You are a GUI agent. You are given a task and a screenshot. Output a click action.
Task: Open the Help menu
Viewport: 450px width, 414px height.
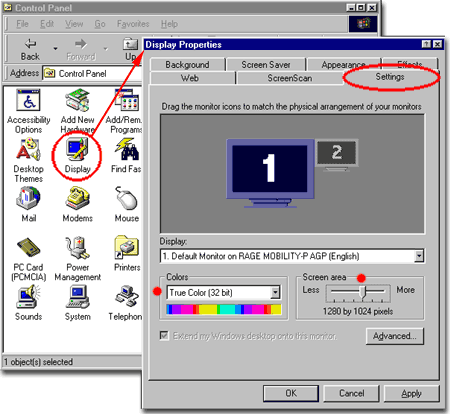click(169, 24)
